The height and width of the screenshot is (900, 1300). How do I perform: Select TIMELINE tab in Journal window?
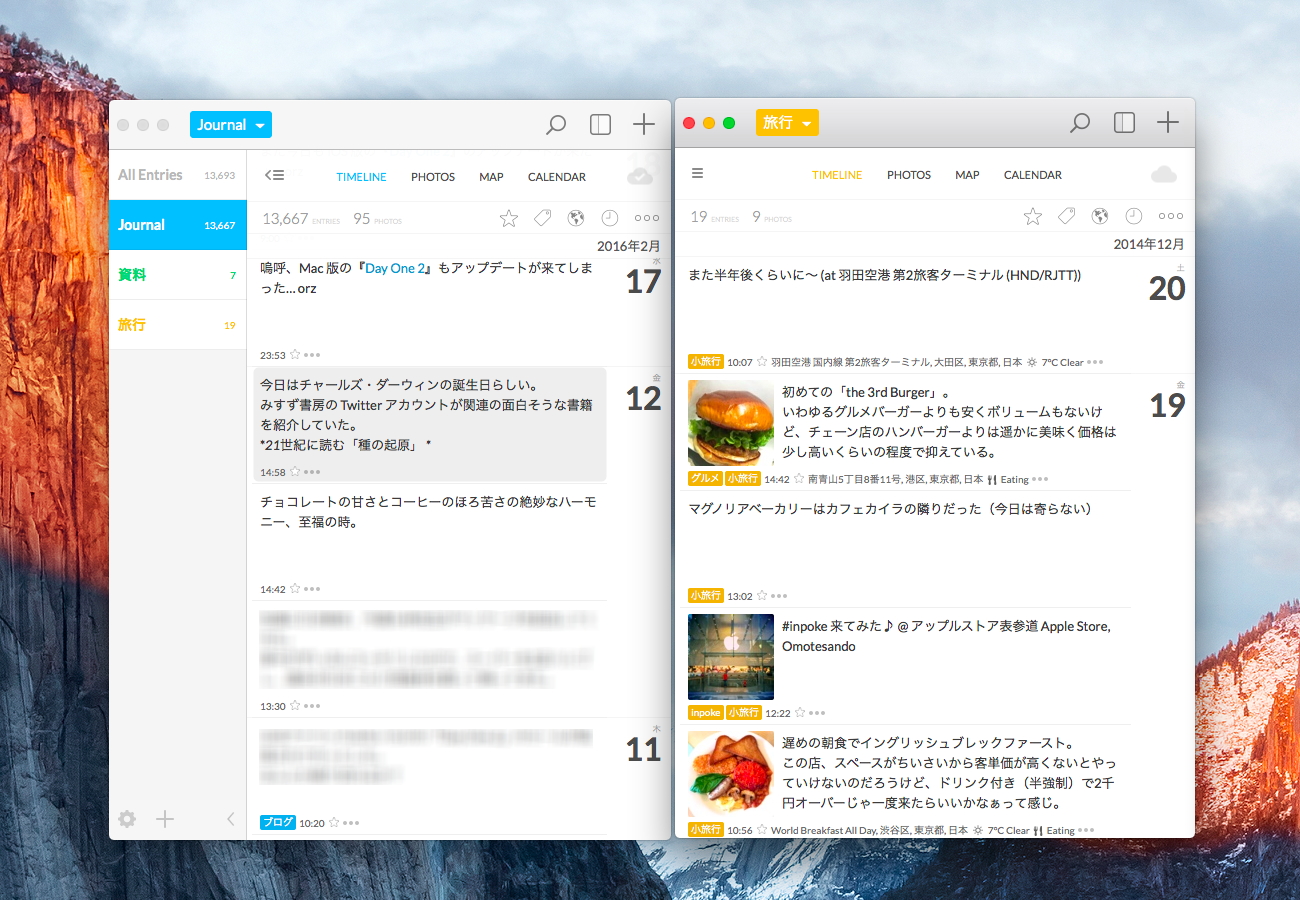[x=361, y=177]
